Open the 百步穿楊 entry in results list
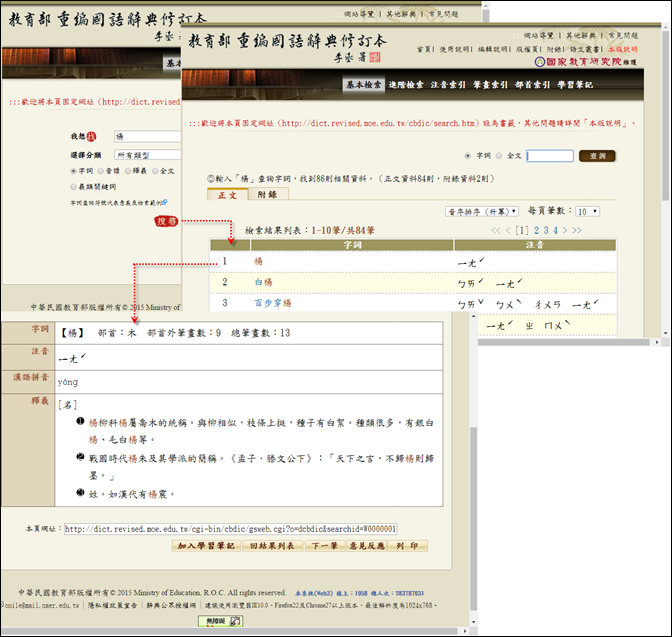672x637 pixels. 273,303
